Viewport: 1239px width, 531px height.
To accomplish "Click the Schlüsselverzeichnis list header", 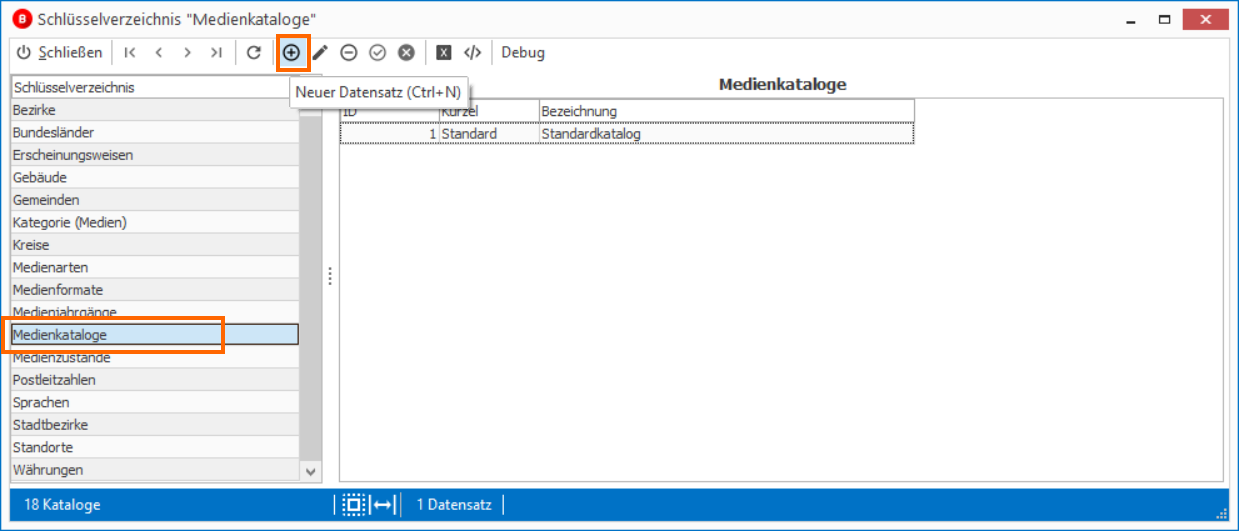I will (154, 87).
